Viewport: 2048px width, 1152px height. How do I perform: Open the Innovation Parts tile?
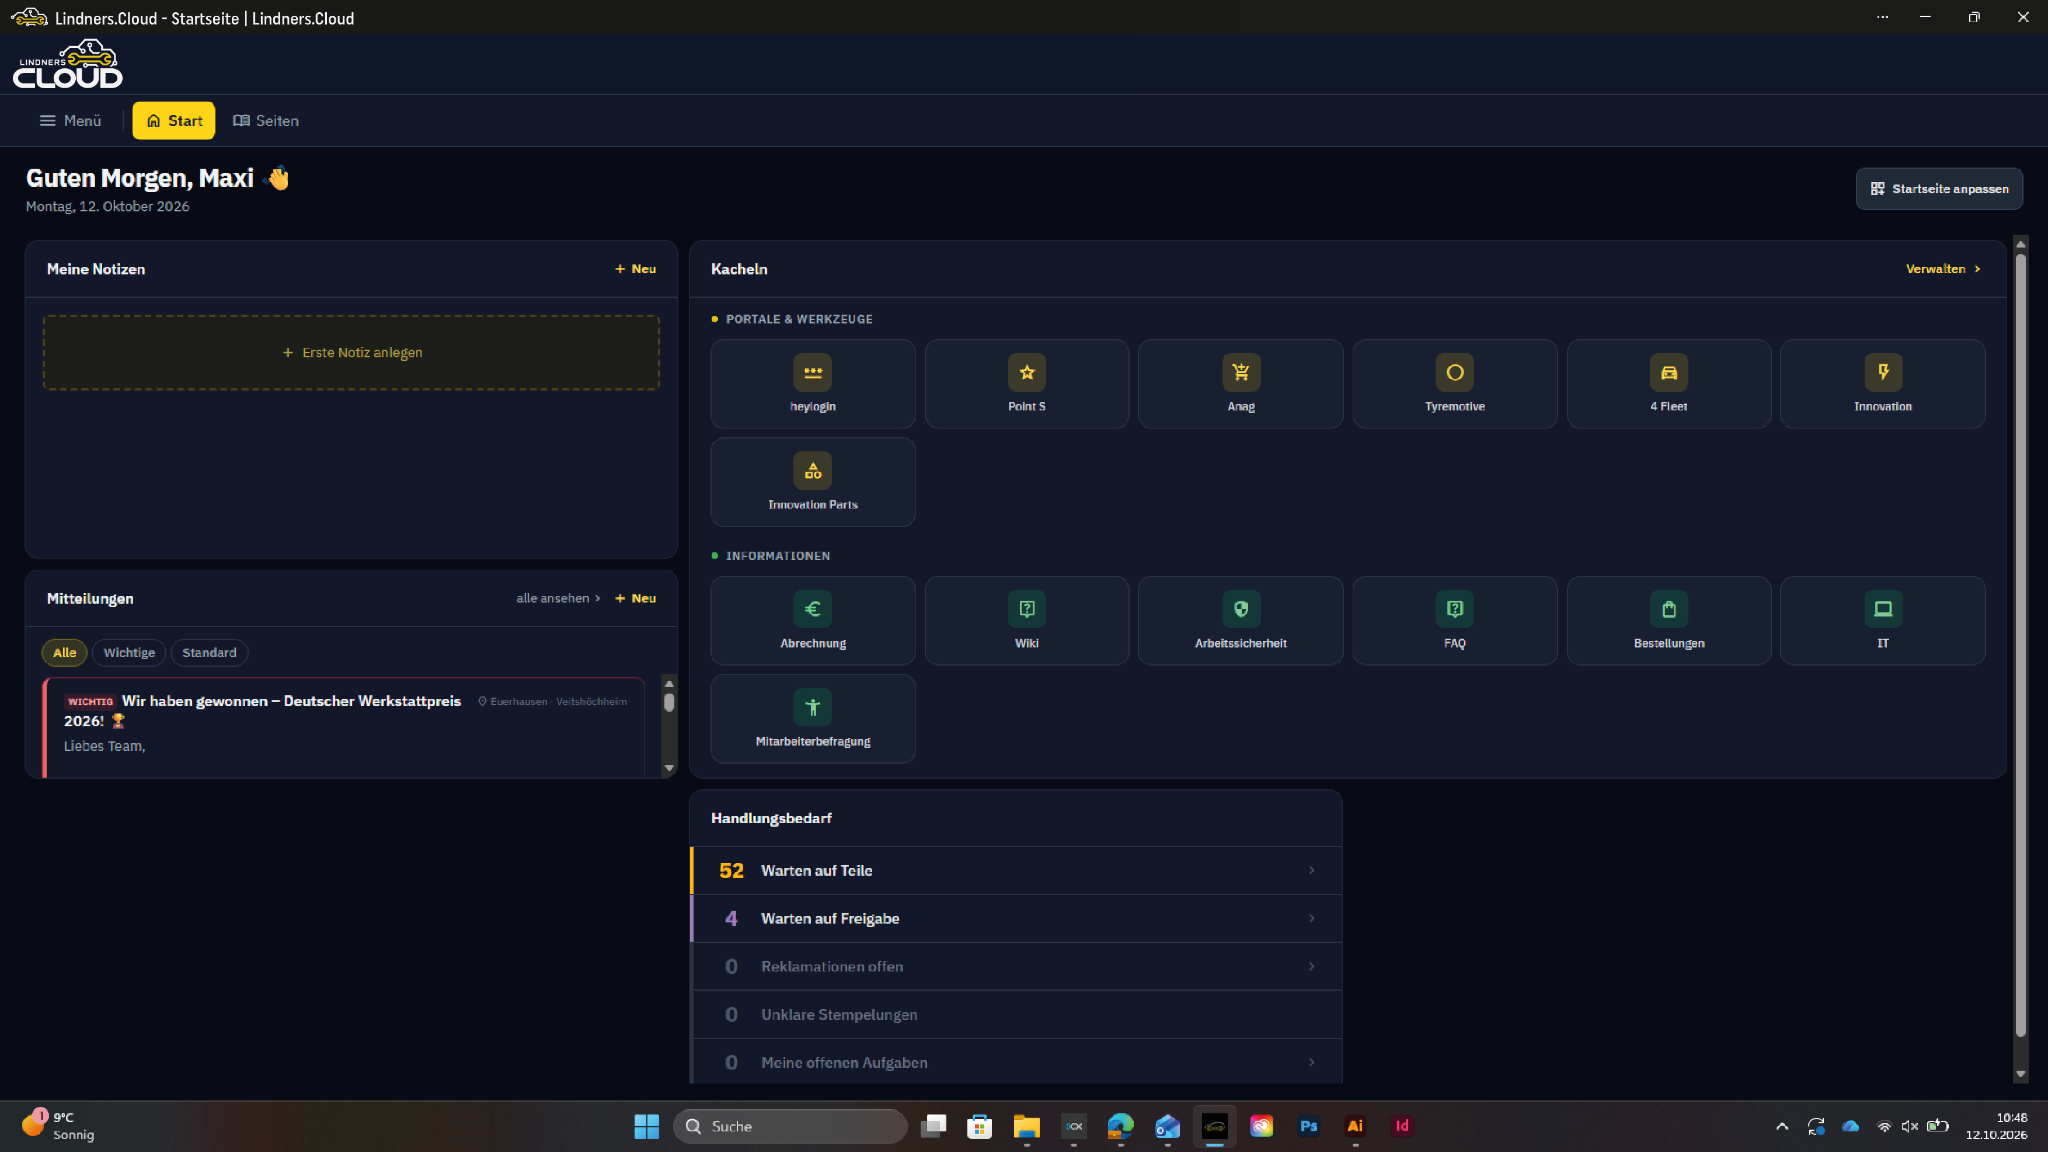[812, 482]
